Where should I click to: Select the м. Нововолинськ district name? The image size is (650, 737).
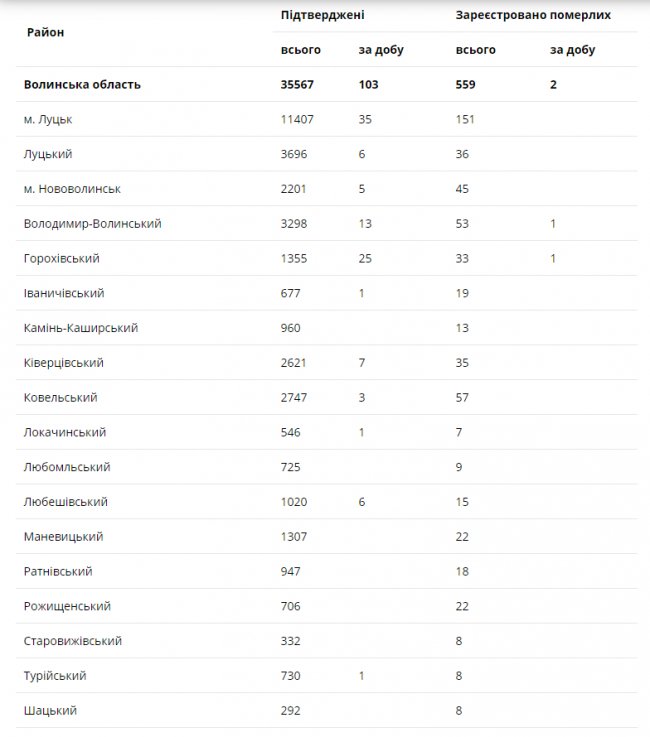pyautogui.click(x=72, y=189)
